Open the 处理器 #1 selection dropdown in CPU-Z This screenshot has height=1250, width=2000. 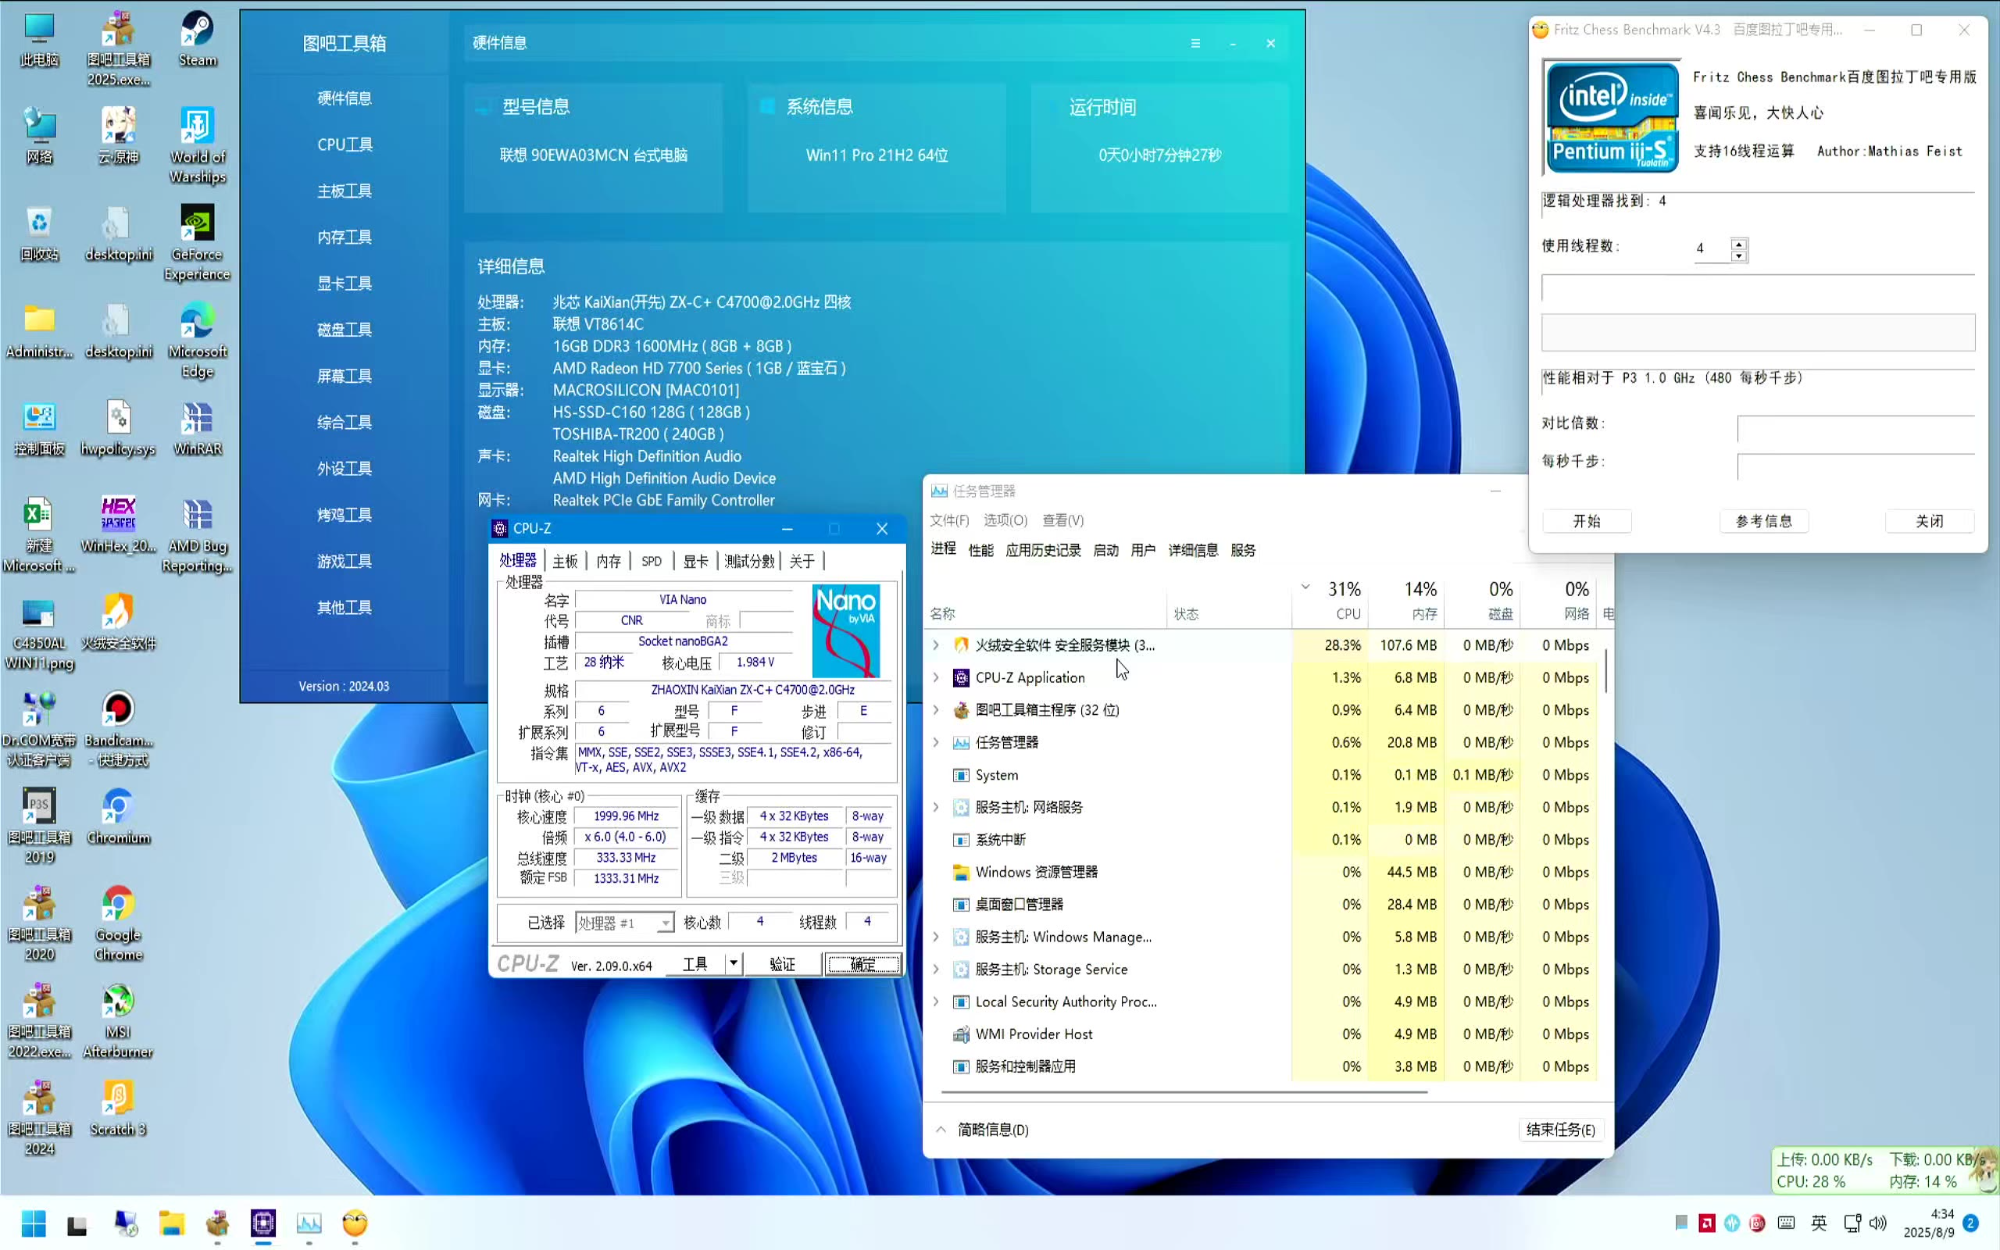click(x=625, y=923)
